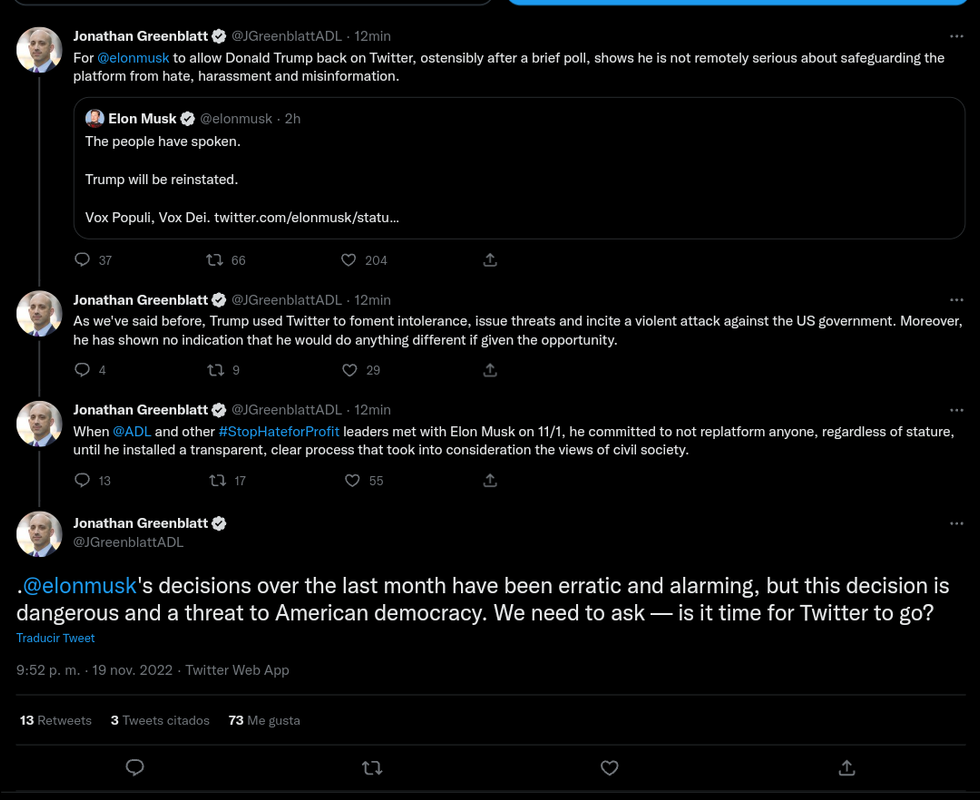Retweet the main tweet using bottom retweet icon
Viewport: 980px width, 800px height.
(372, 768)
